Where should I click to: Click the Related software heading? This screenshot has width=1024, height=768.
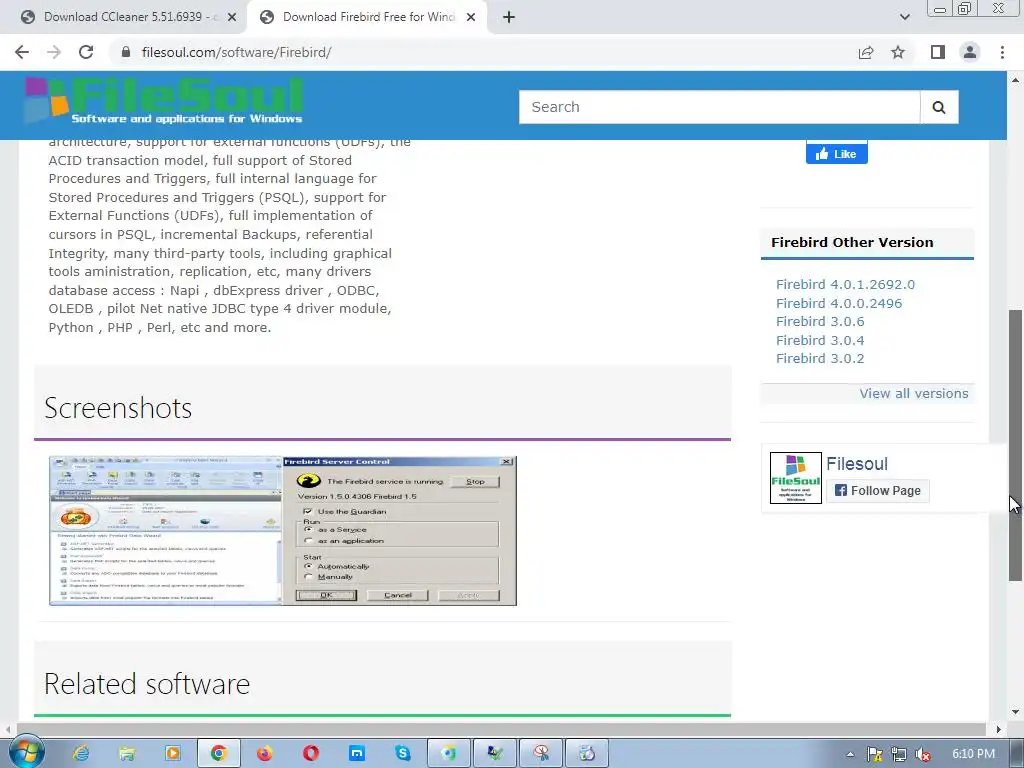[x=147, y=684]
